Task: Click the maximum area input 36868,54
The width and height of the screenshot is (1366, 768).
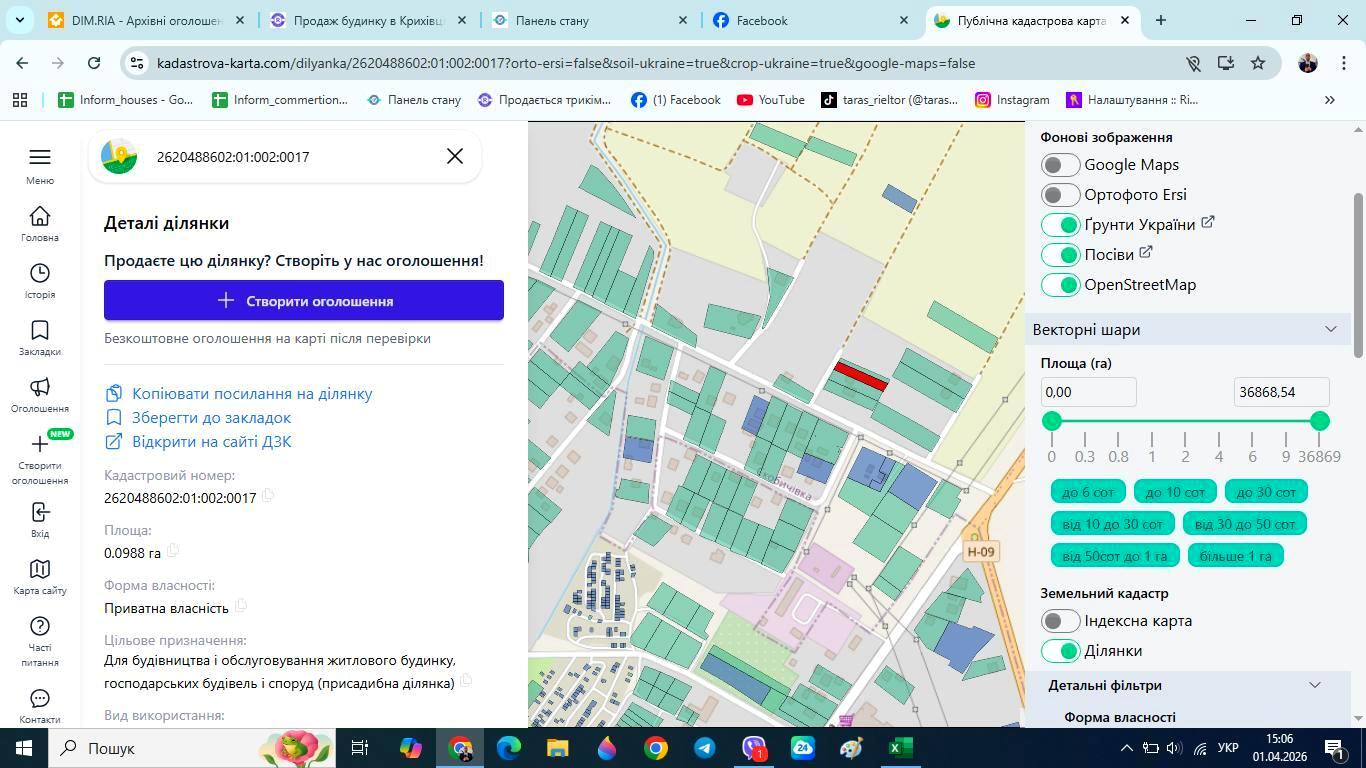Action: click(x=1281, y=392)
